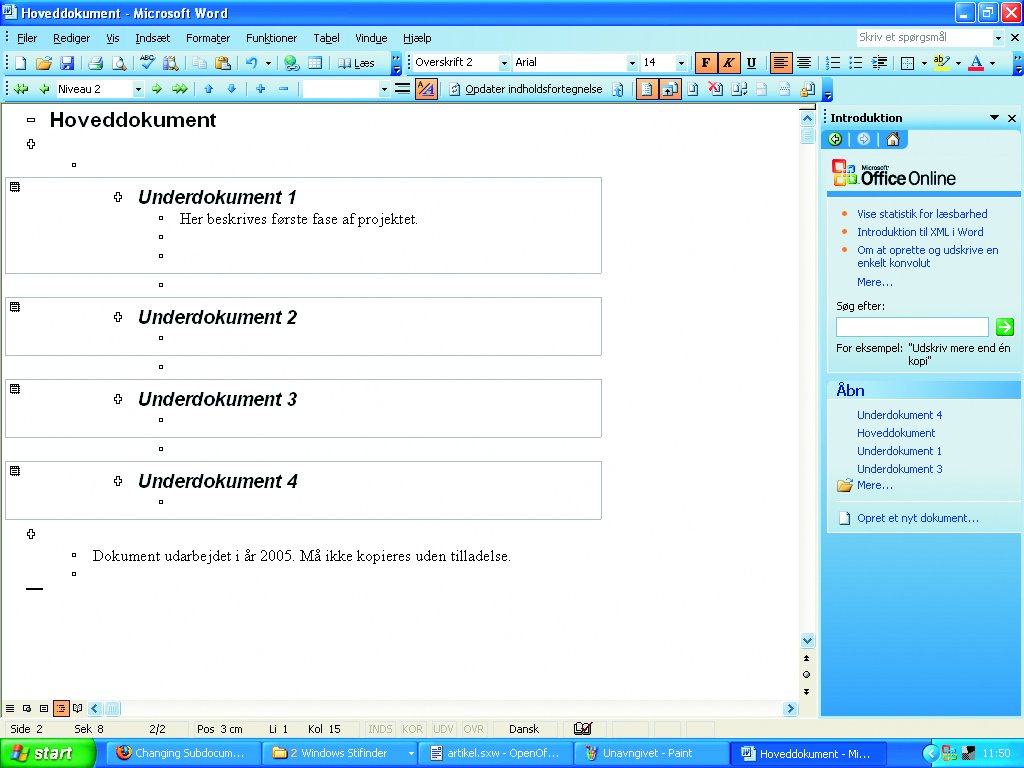The height and width of the screenshot is (768, 1024).
Task: Move selected heading down arrow
Action: pos(232,89)
